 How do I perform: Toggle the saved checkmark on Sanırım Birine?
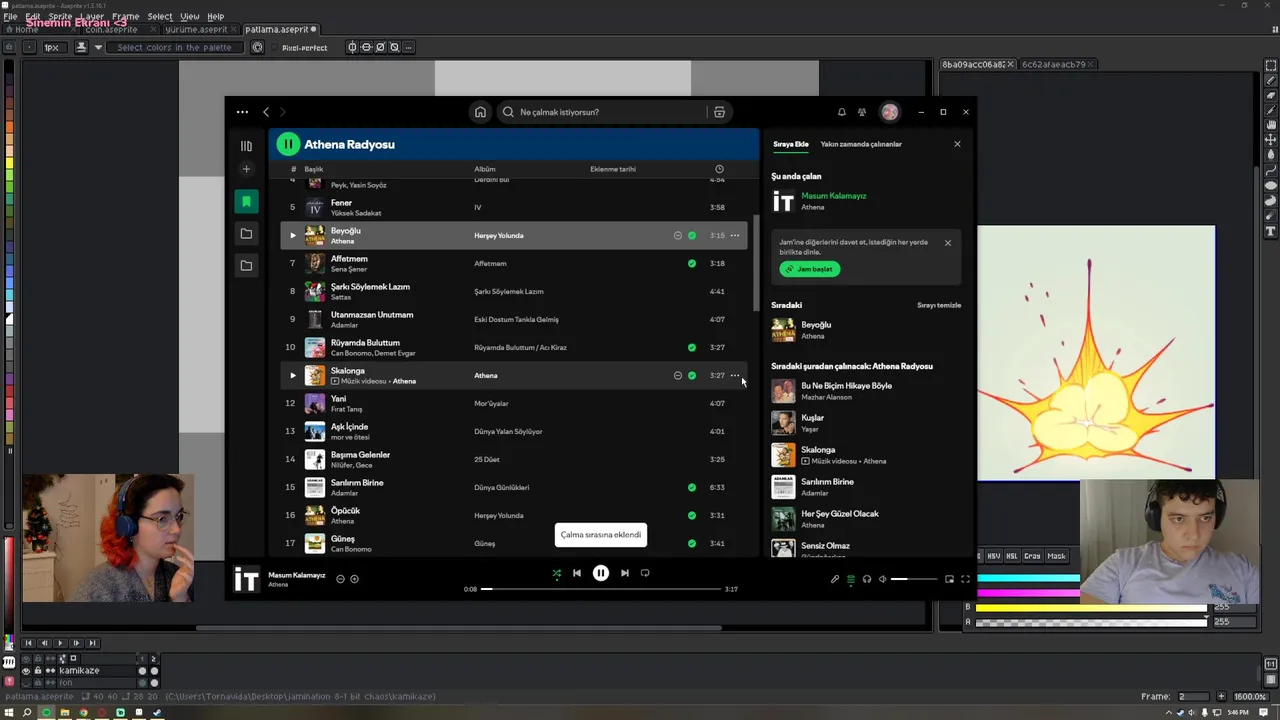click(692, 487)
